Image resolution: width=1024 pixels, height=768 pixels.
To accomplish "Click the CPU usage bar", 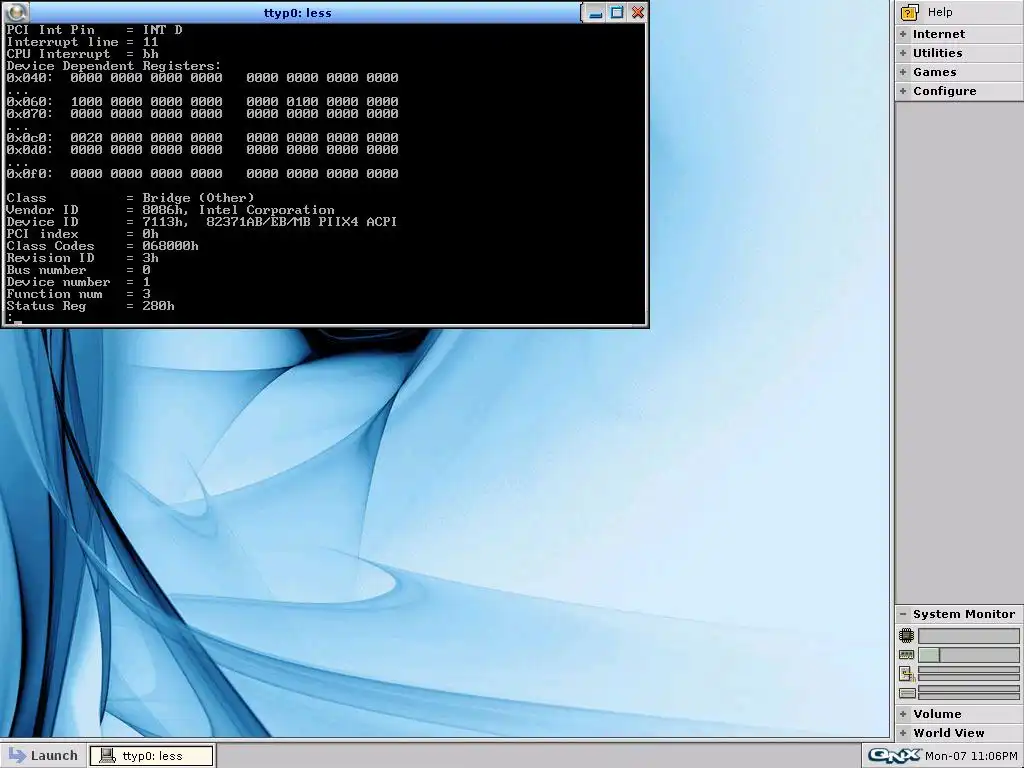I will point(968,635).
